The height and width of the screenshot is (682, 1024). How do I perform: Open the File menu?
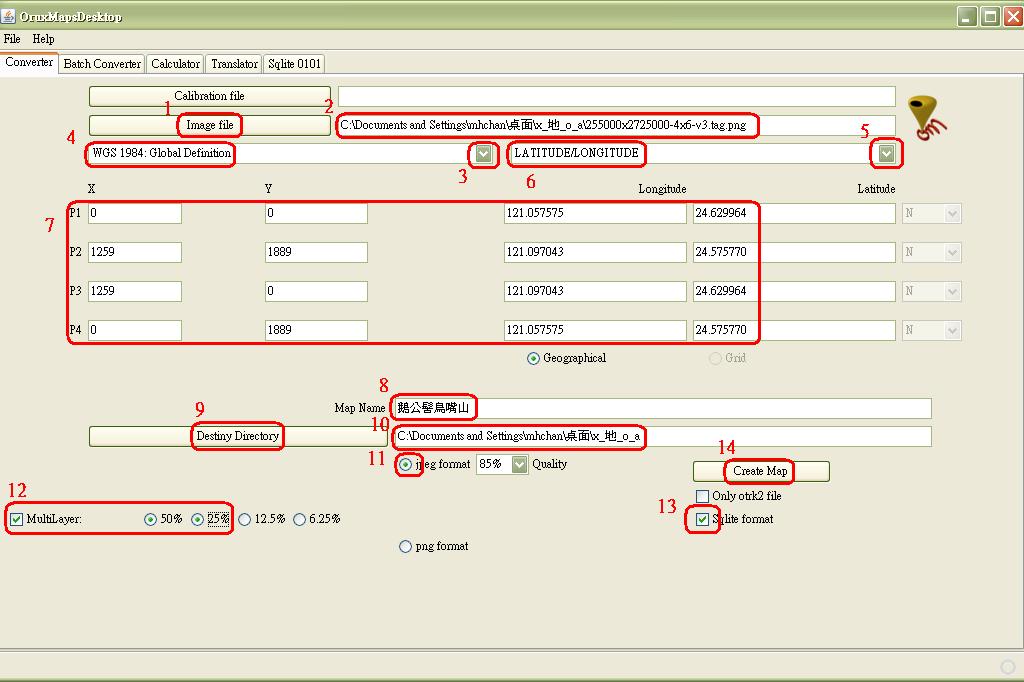tap(12, 39)
